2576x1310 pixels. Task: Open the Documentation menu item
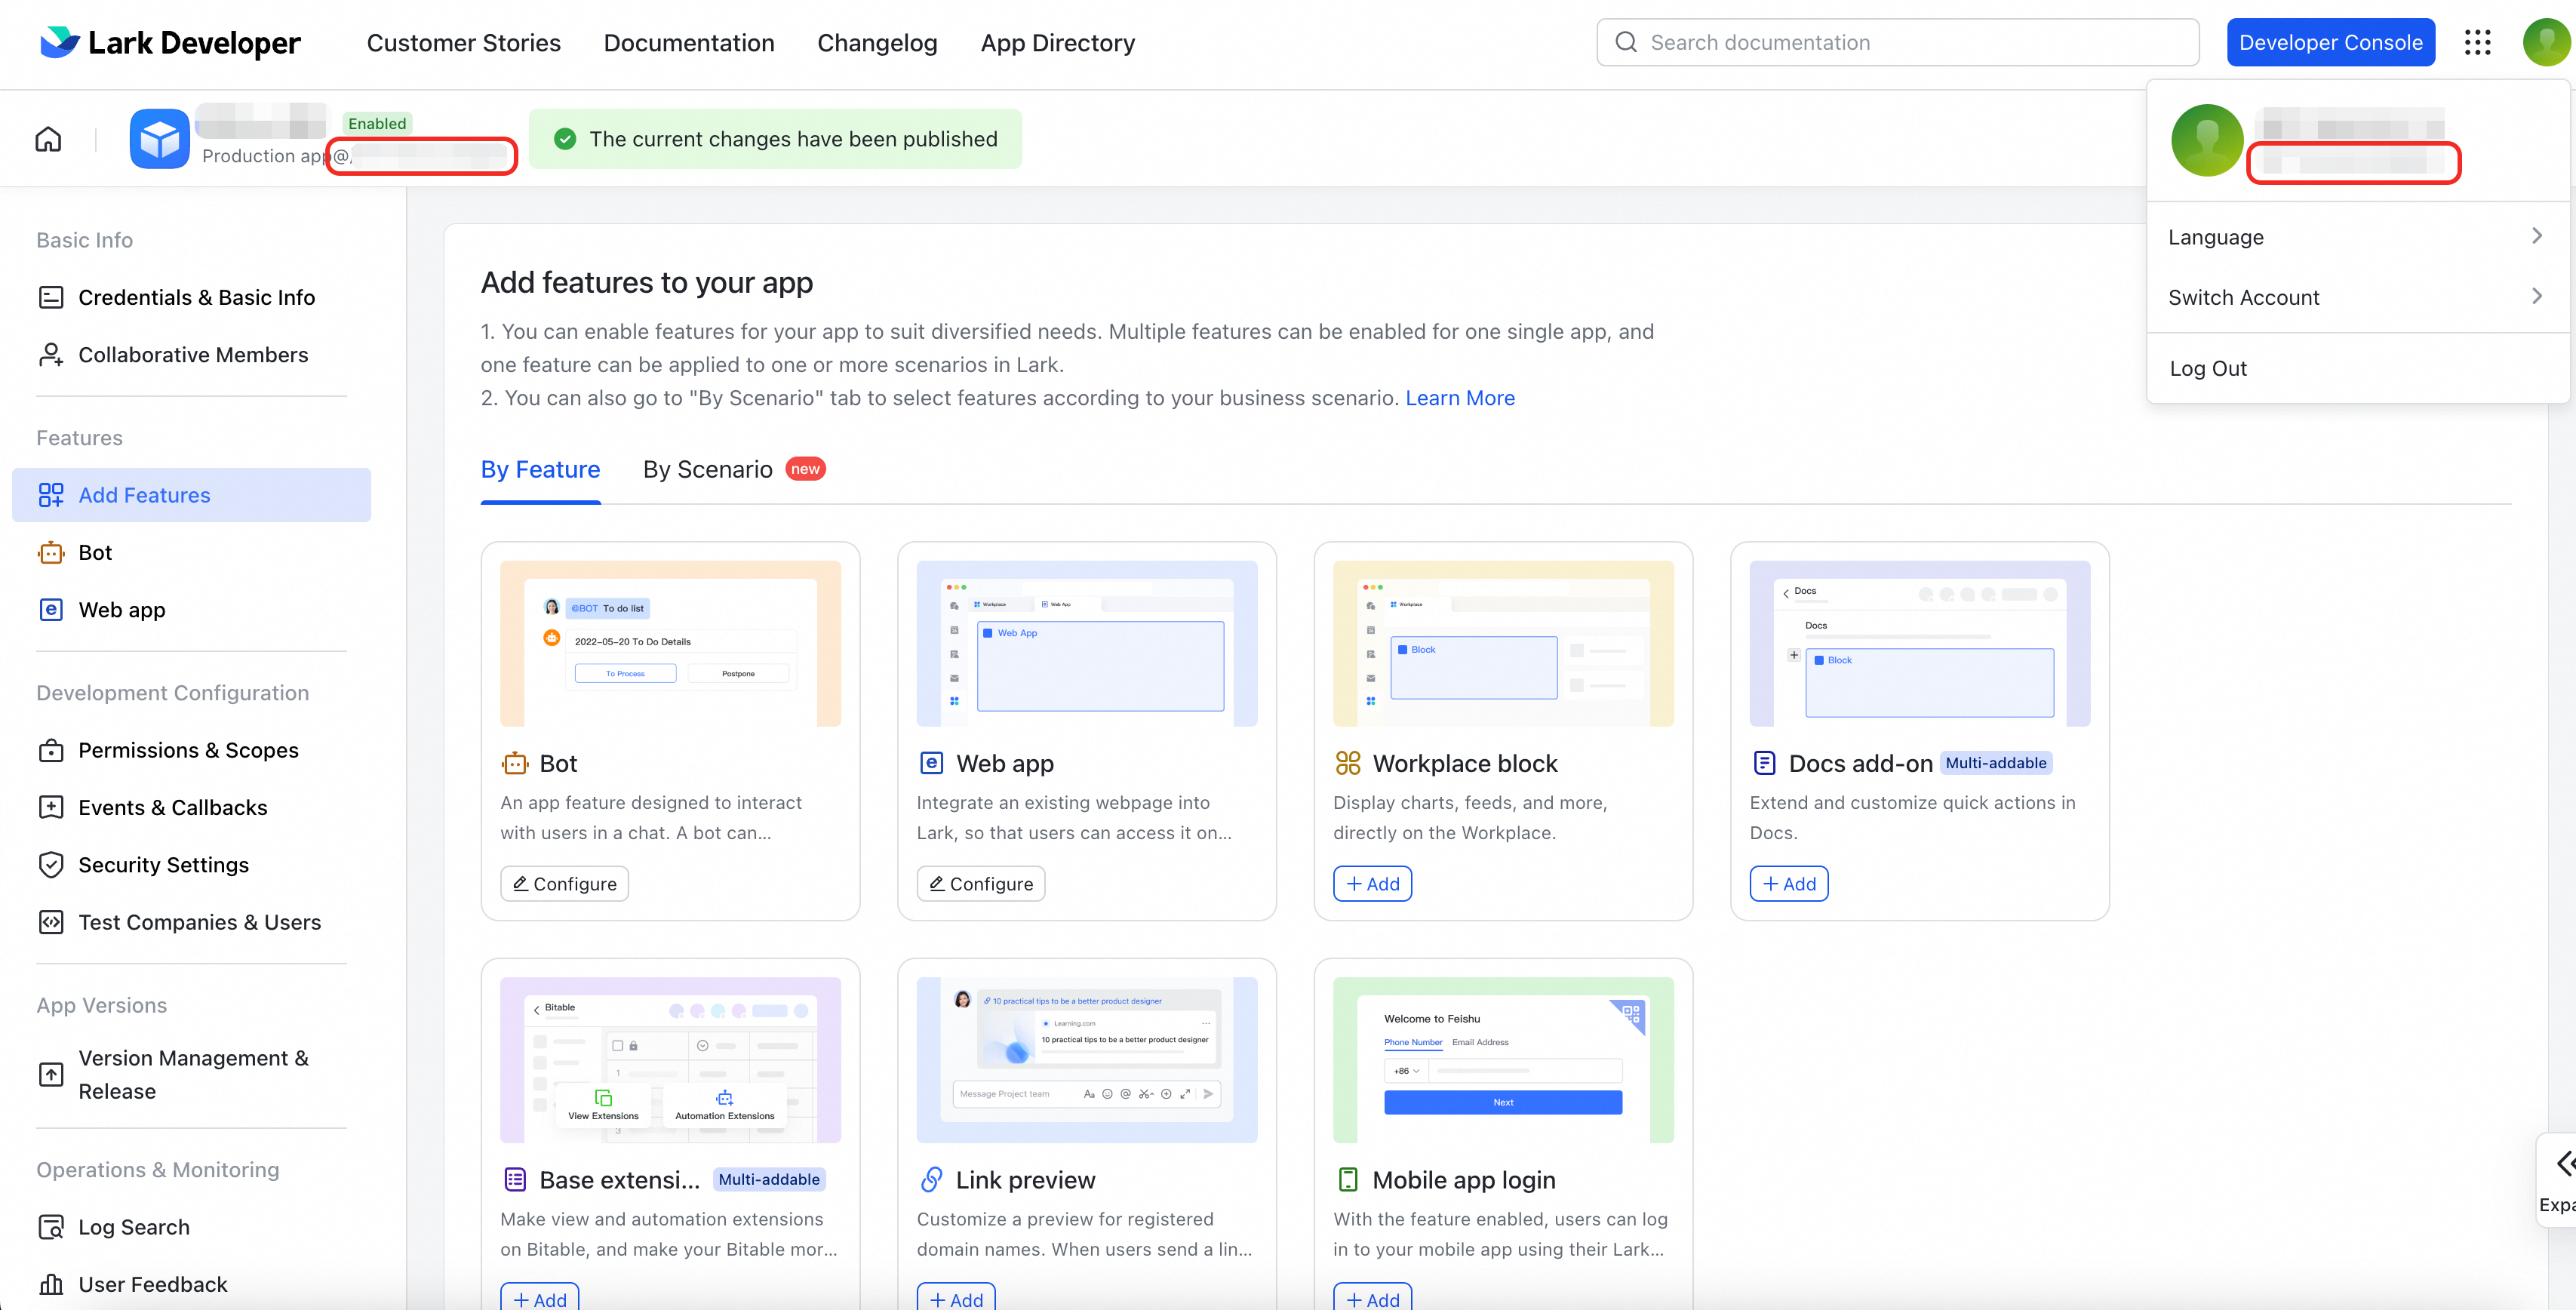(689, 42)
